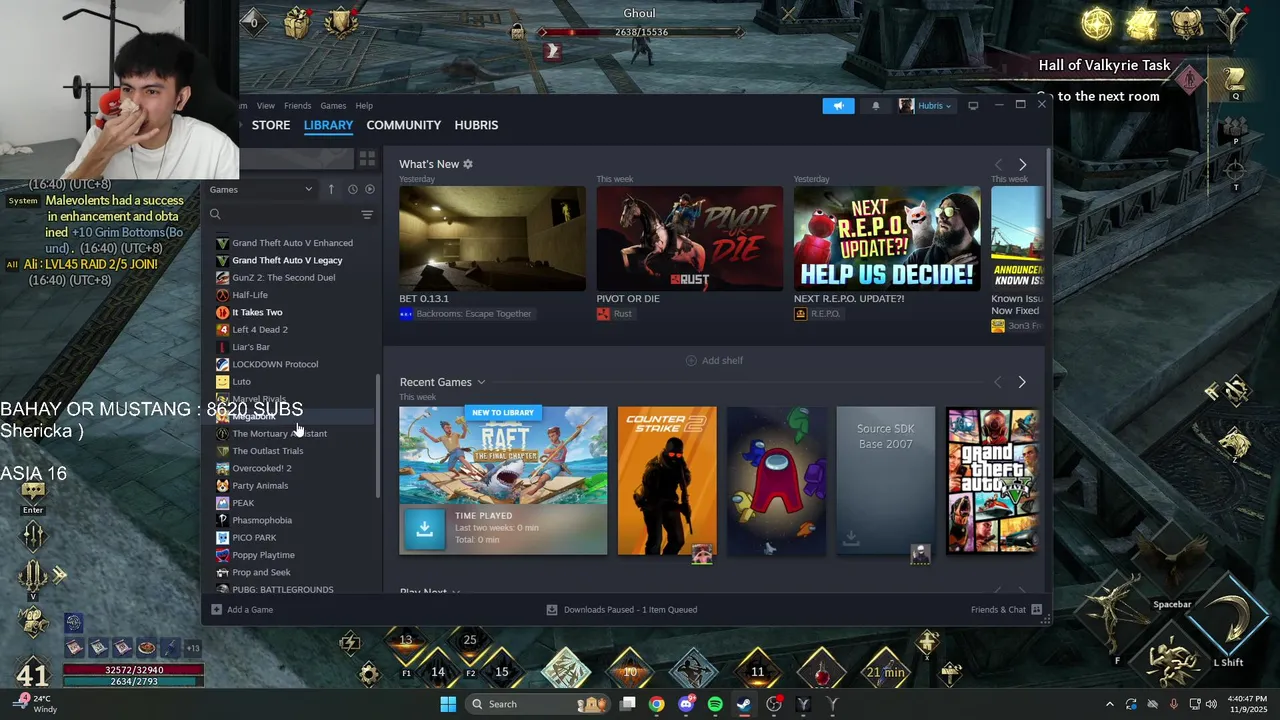Open Grand Theft Auto V cover tile
1280x720 pixels.
pos(993,480)
